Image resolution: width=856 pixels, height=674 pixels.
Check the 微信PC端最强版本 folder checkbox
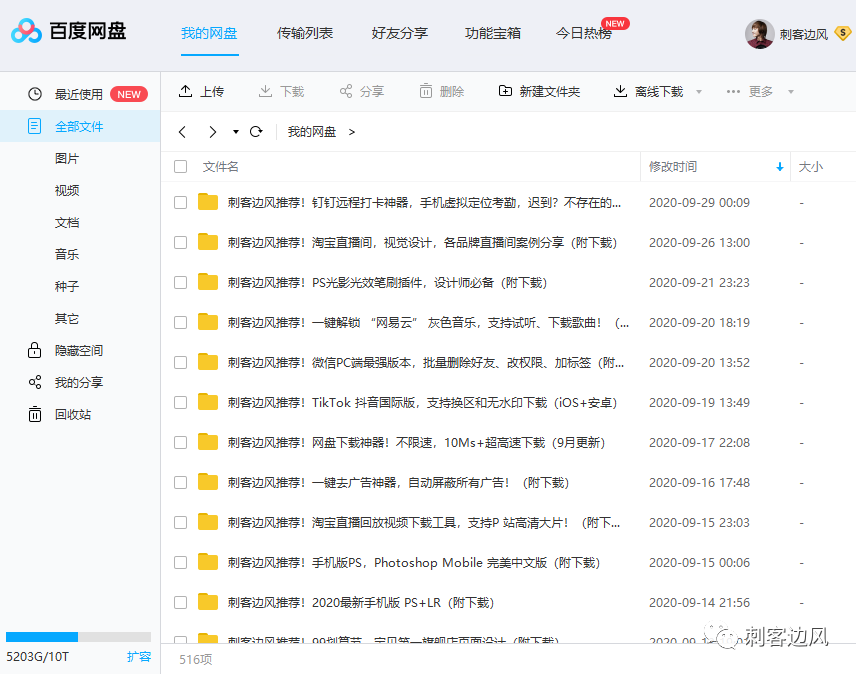(181, 362)
